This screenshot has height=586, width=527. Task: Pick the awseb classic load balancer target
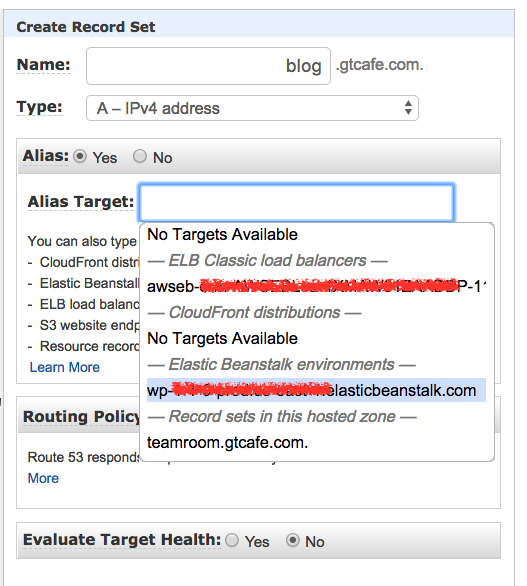(x=317, y=287)
